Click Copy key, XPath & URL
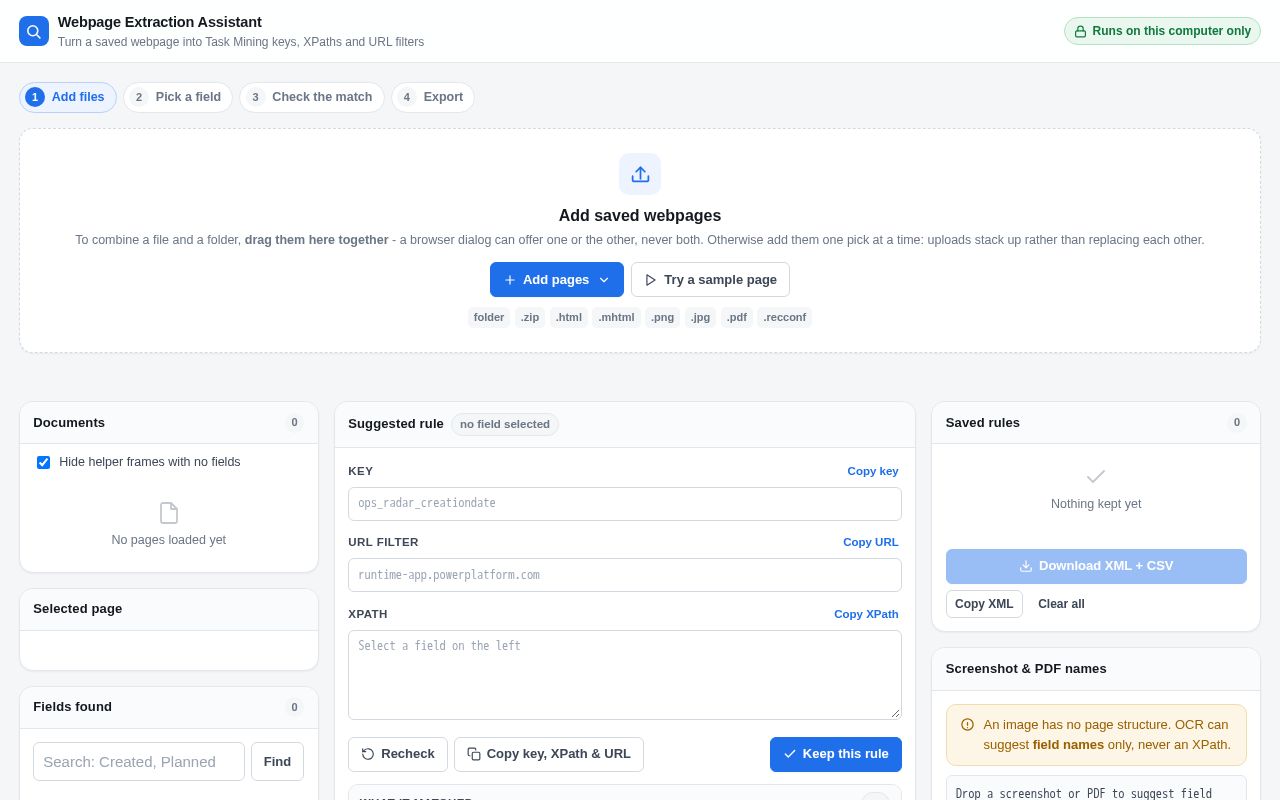The image size is (1280, 800). click(549, 754)
